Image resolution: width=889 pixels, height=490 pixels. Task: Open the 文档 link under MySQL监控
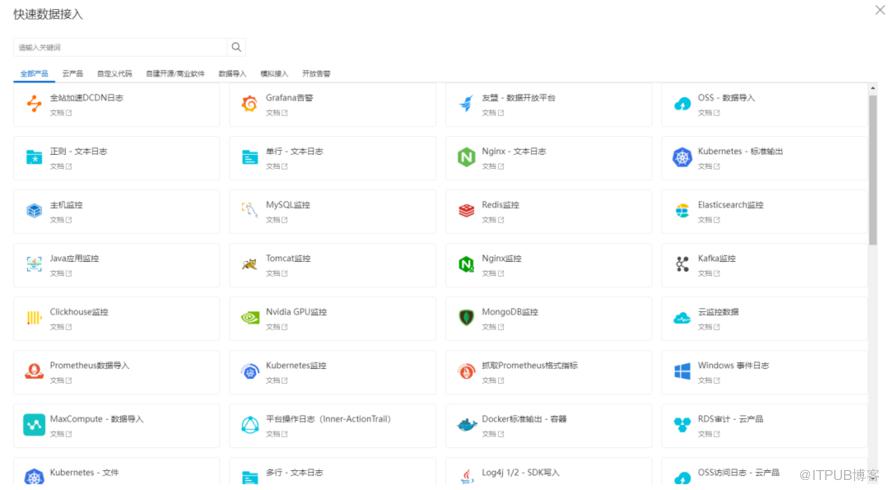pyautogui.click(x=277, y=220)
